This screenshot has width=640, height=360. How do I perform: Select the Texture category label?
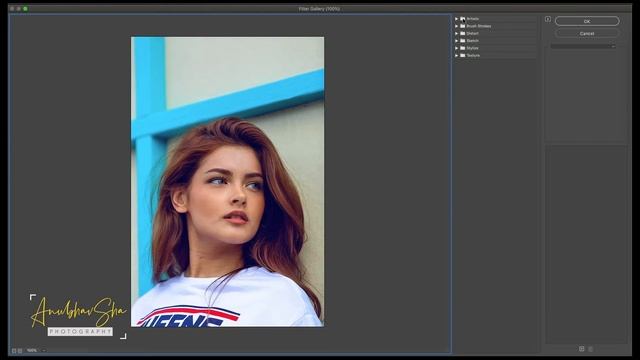click(x=473, y=56)
